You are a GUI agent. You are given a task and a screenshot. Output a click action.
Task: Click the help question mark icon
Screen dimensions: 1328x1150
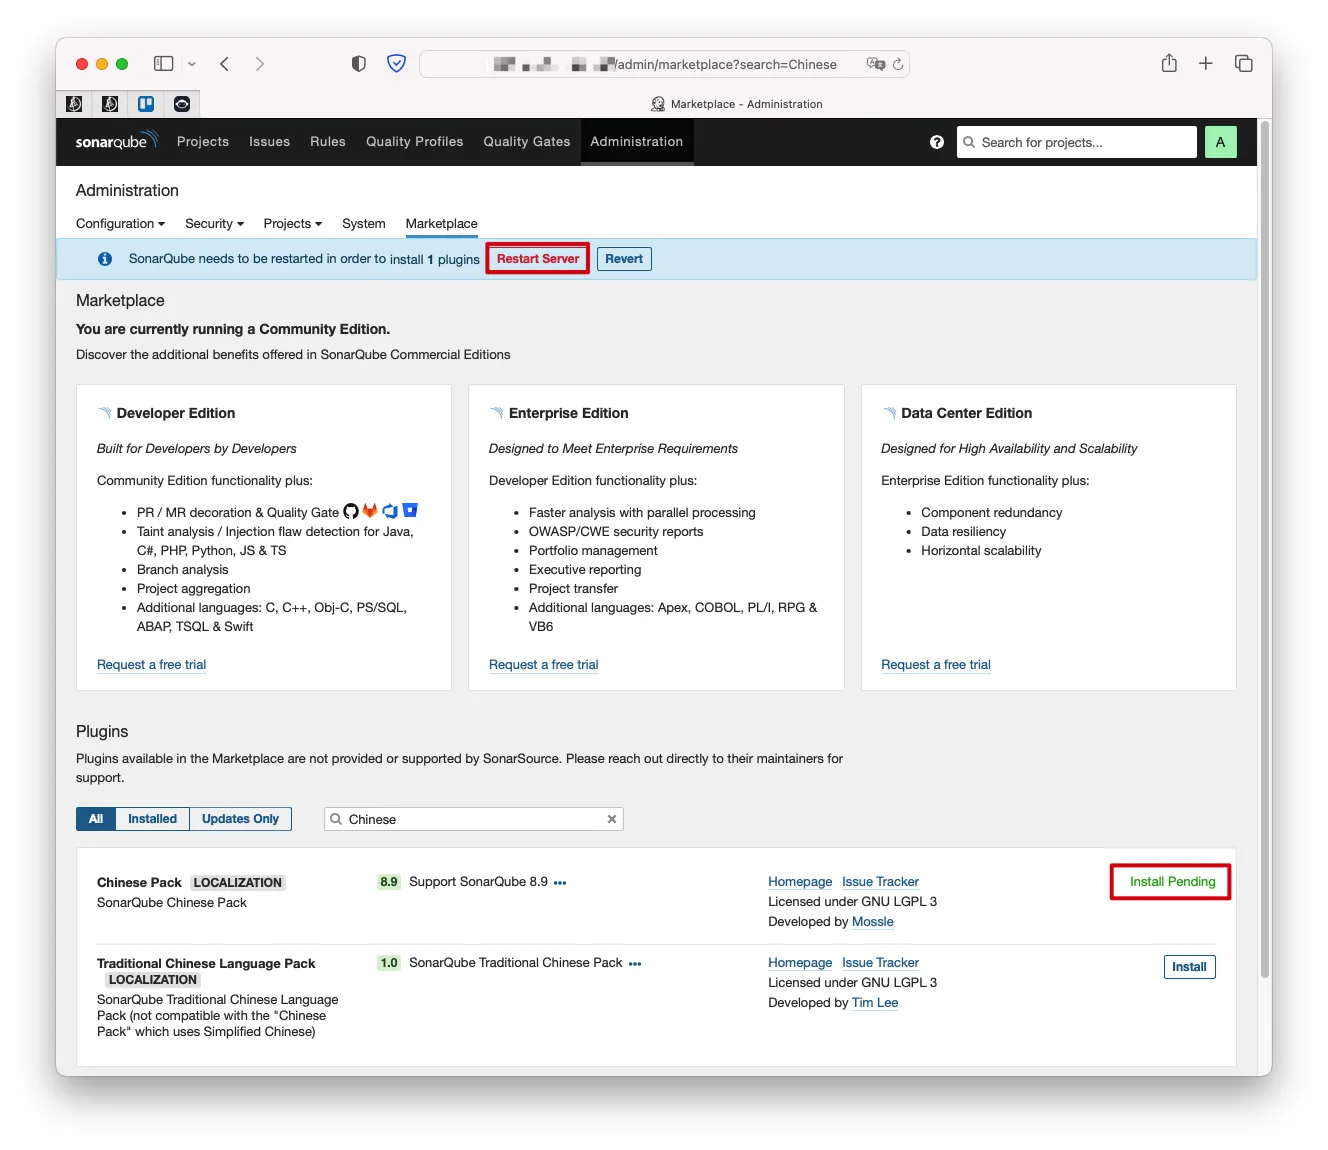tap(936, 142)
